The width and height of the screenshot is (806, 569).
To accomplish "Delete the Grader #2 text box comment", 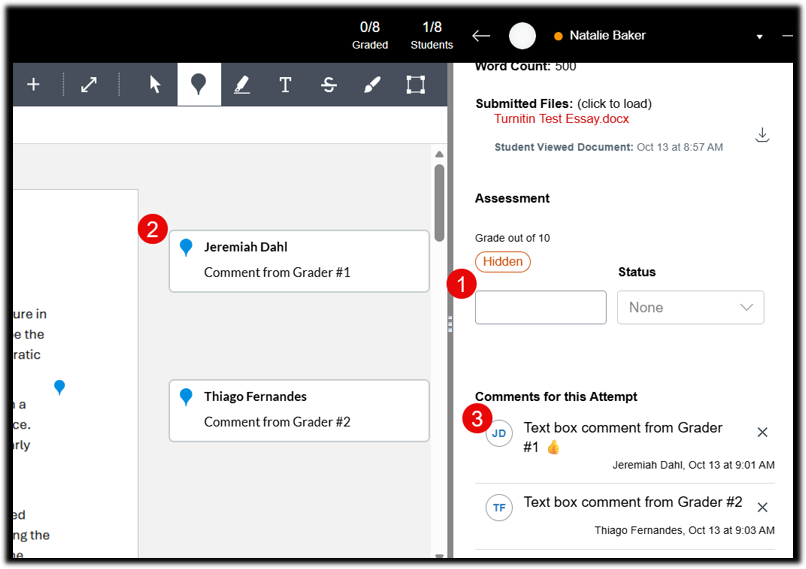I will [762, 507].
